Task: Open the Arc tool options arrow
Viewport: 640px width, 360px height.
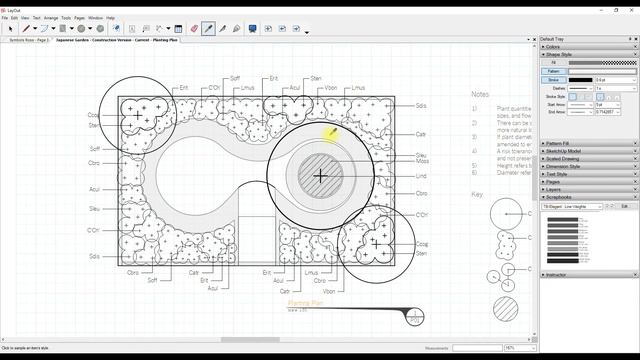Action: point(53,29)
